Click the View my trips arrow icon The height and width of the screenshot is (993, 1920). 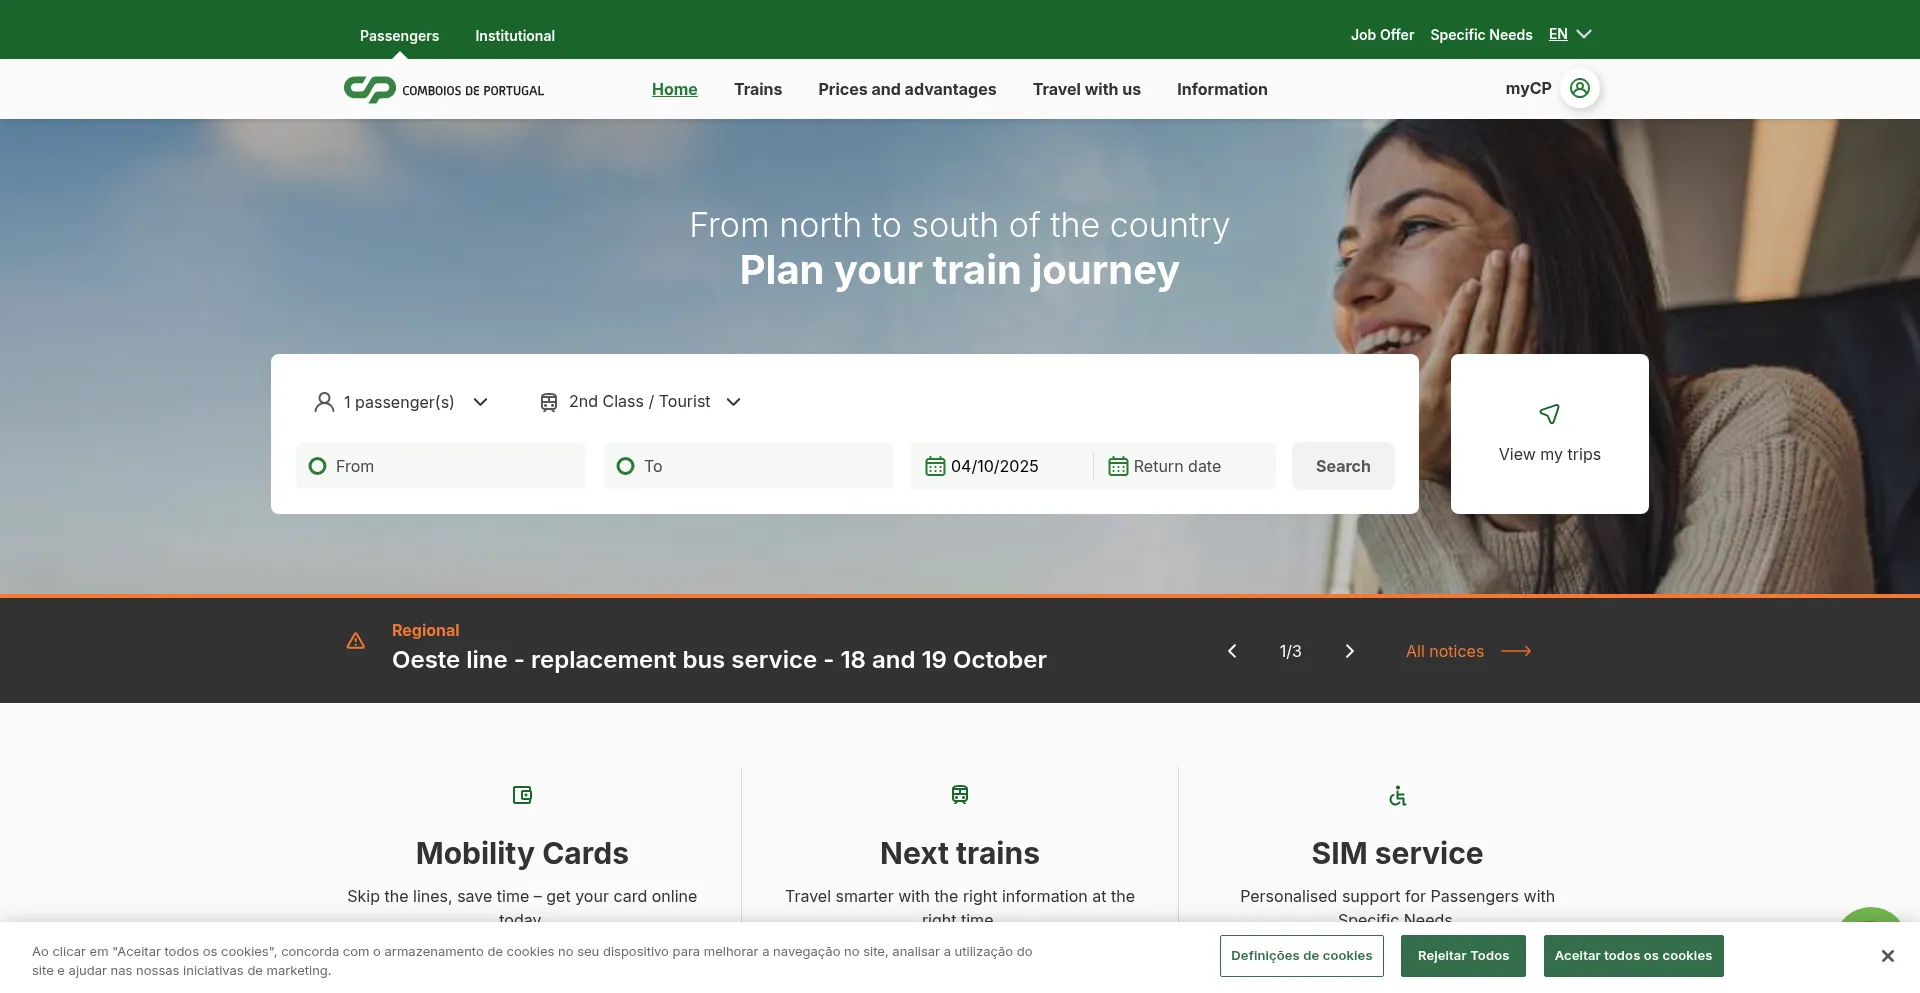1549,414
